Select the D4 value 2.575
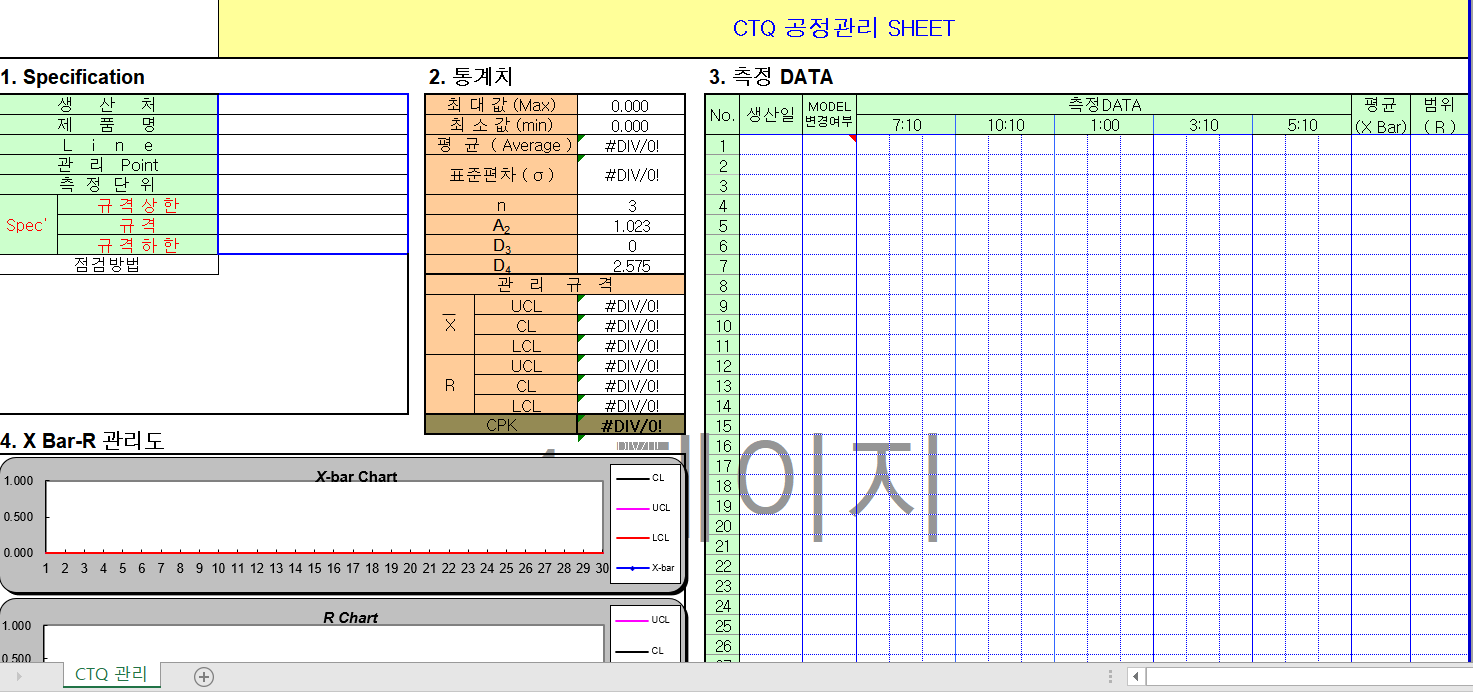The image size is (1473, 692). pyautogui.click(x=631, y=266)
